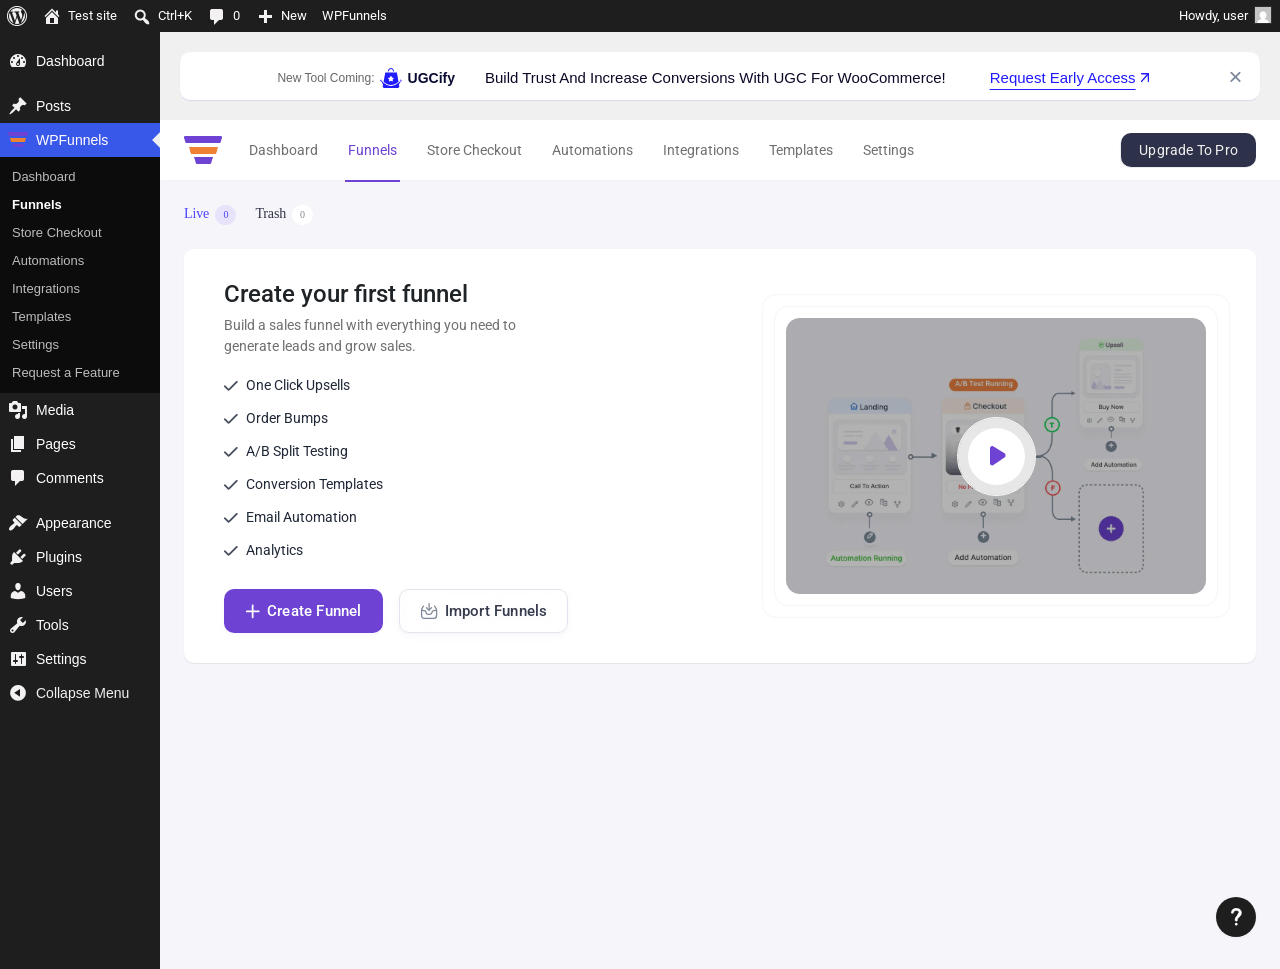Open Settings in WPFunnels sidebar submenu
The height and width of the screenshot is (969, 1280).
click(x=36, y=345)
